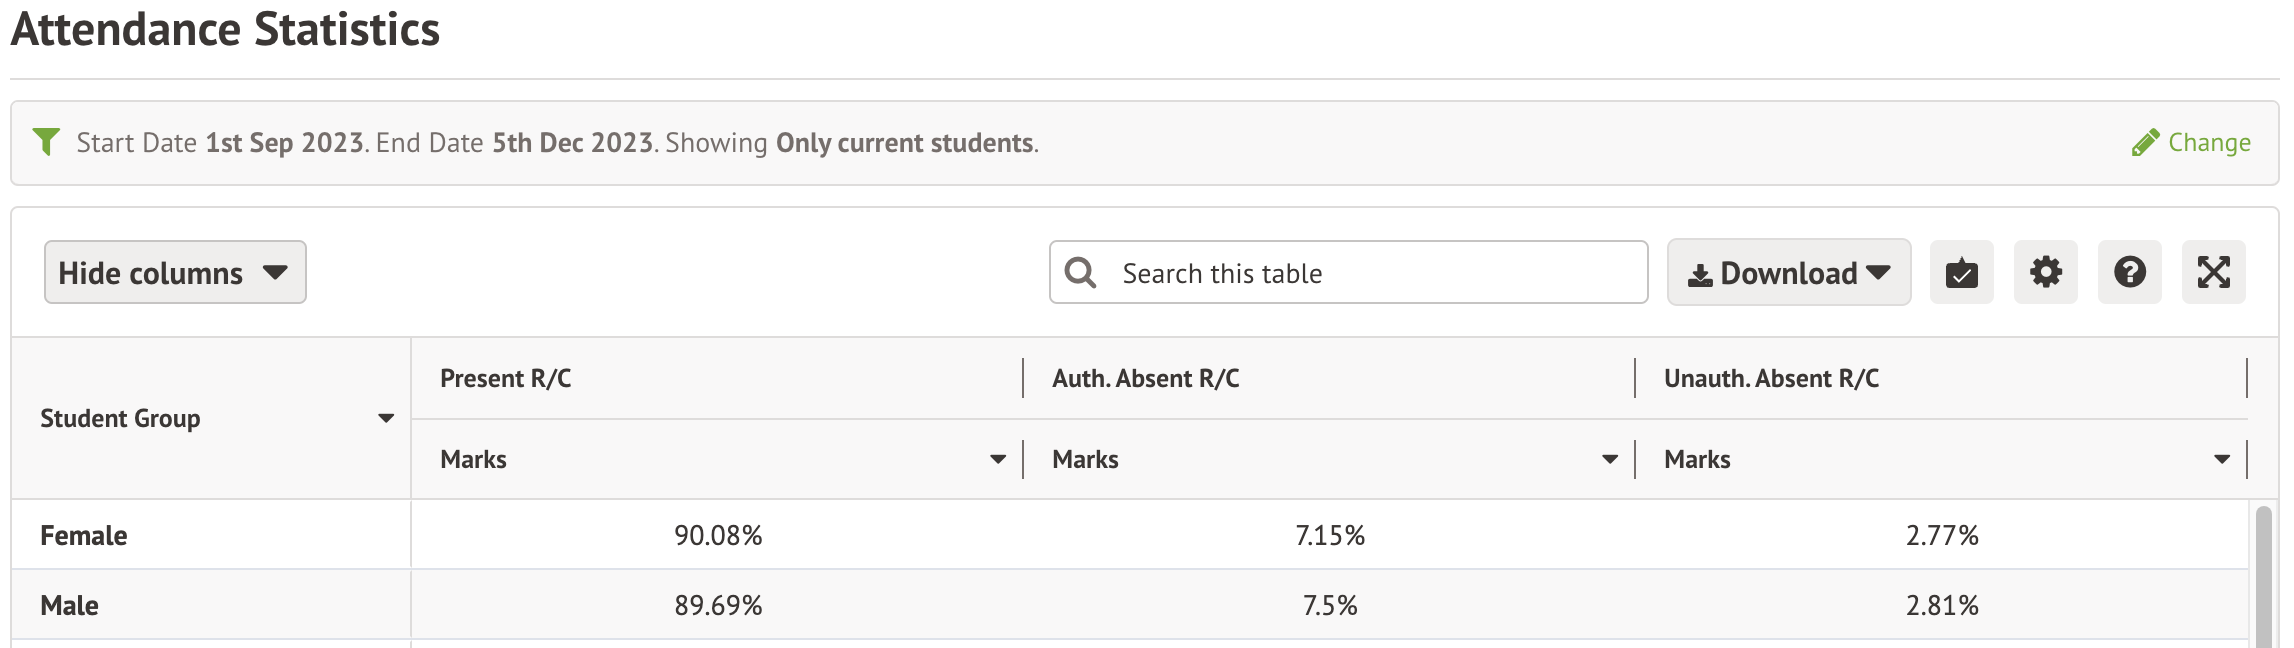Open Present R/C Marks sort arrow
Viewport: 2294px width, 648px height.
[997, 459]
